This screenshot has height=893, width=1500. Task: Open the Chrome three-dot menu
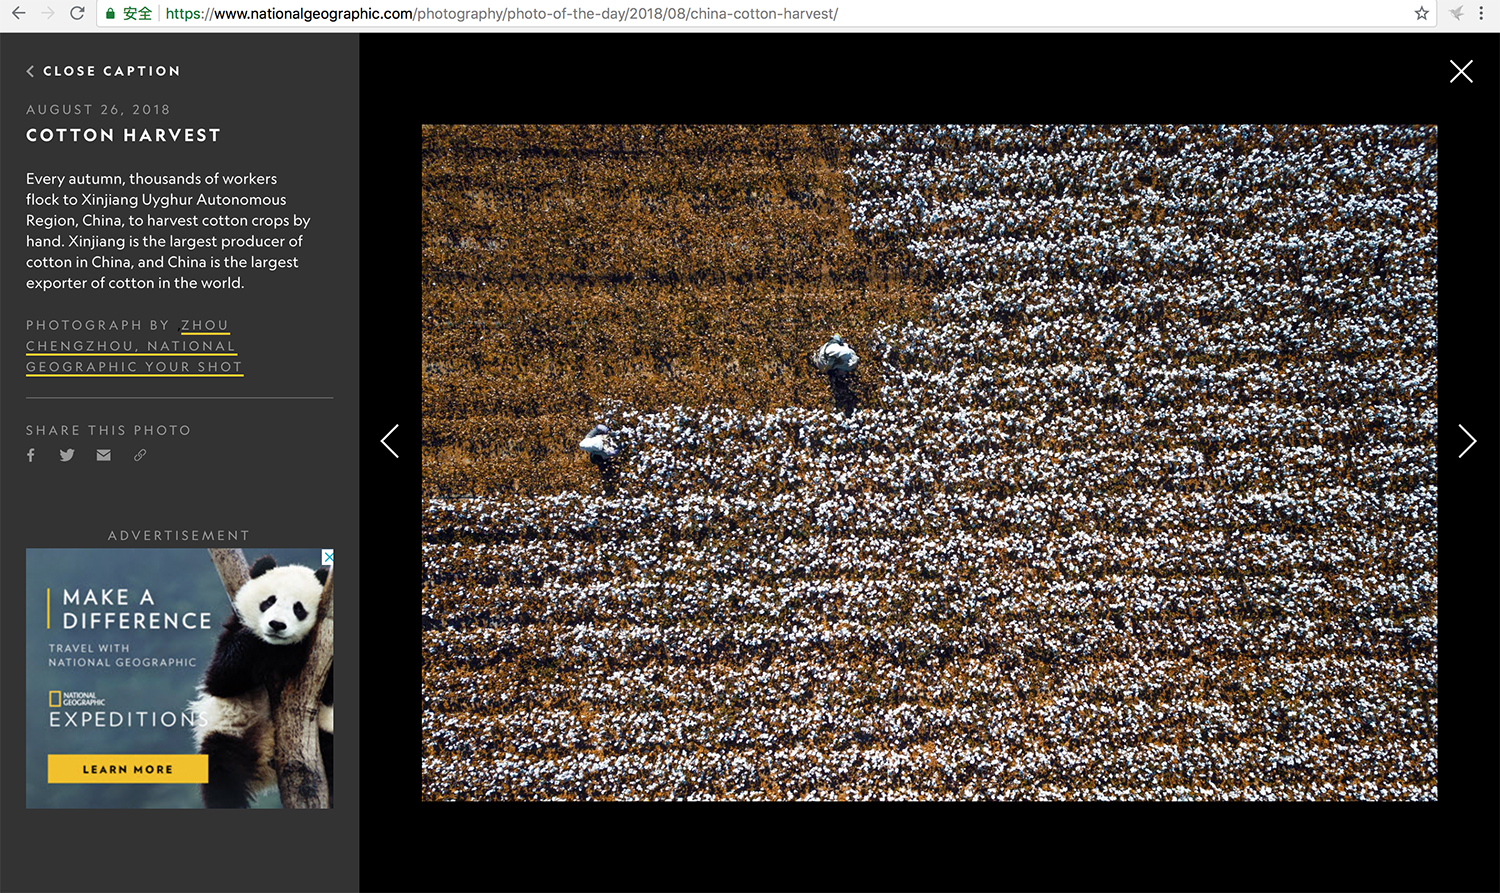(x=1481, y=13)
